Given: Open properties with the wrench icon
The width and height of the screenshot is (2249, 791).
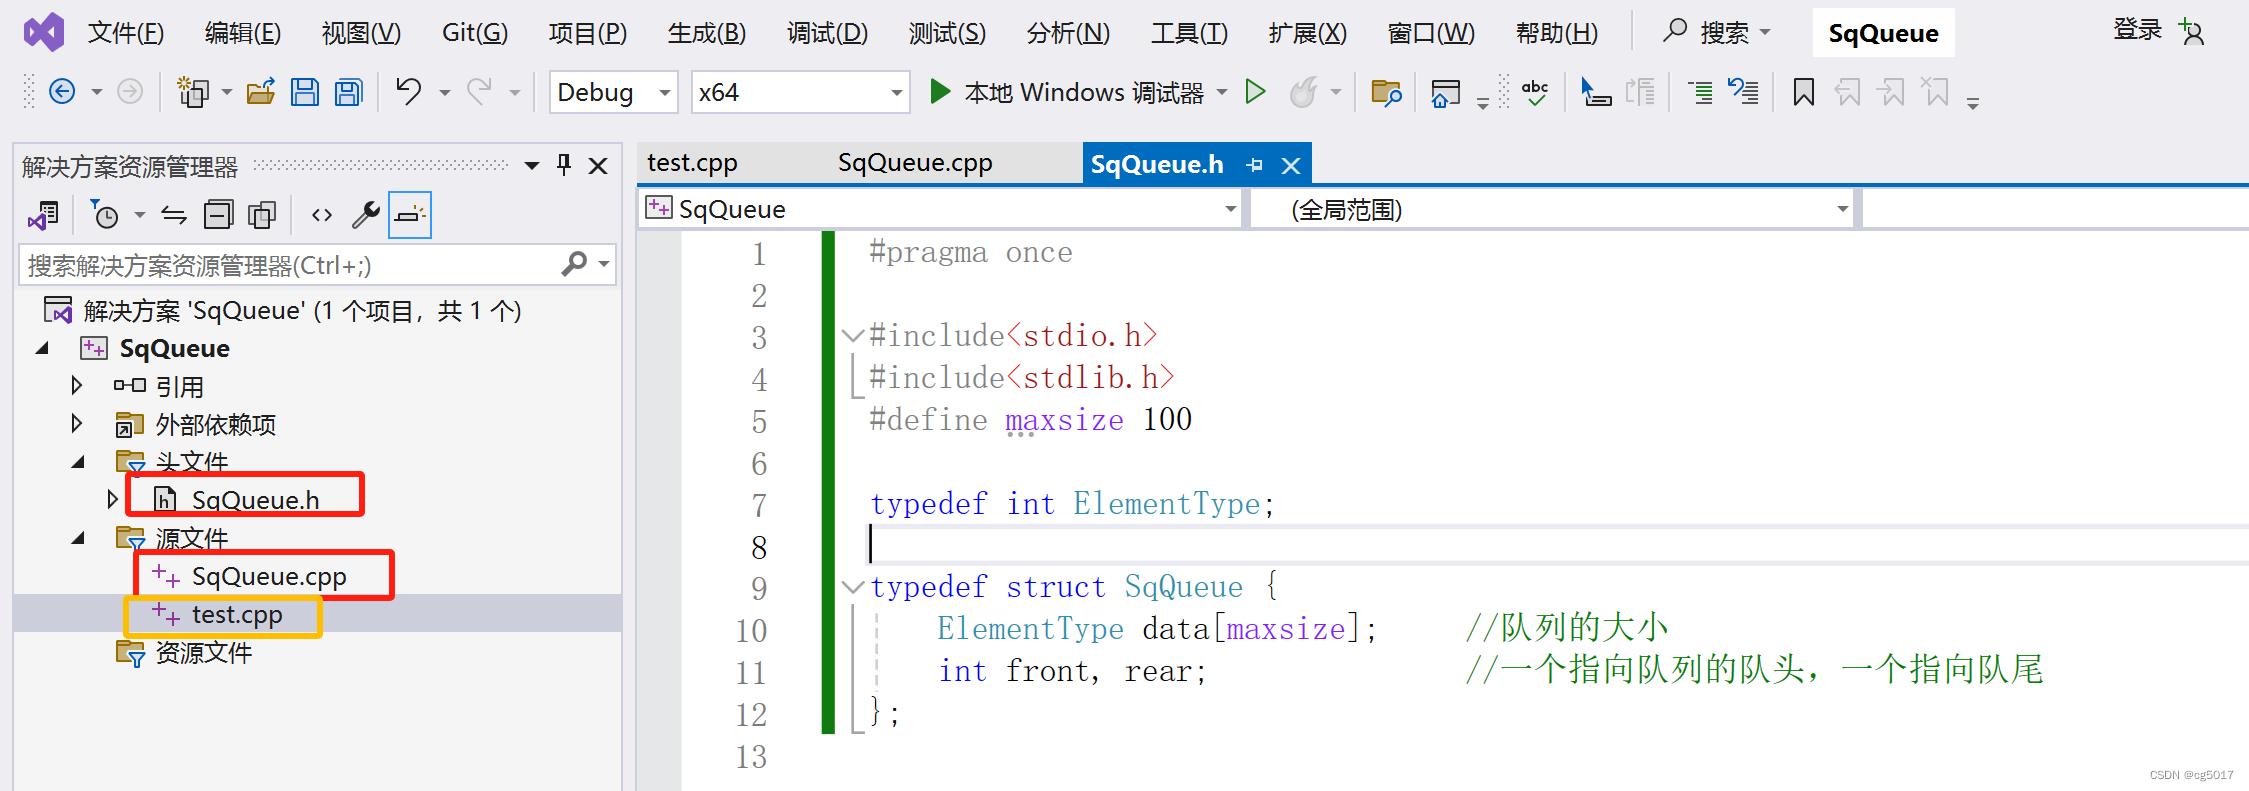Looking at the screenshot, I should [x=366, y=215].
